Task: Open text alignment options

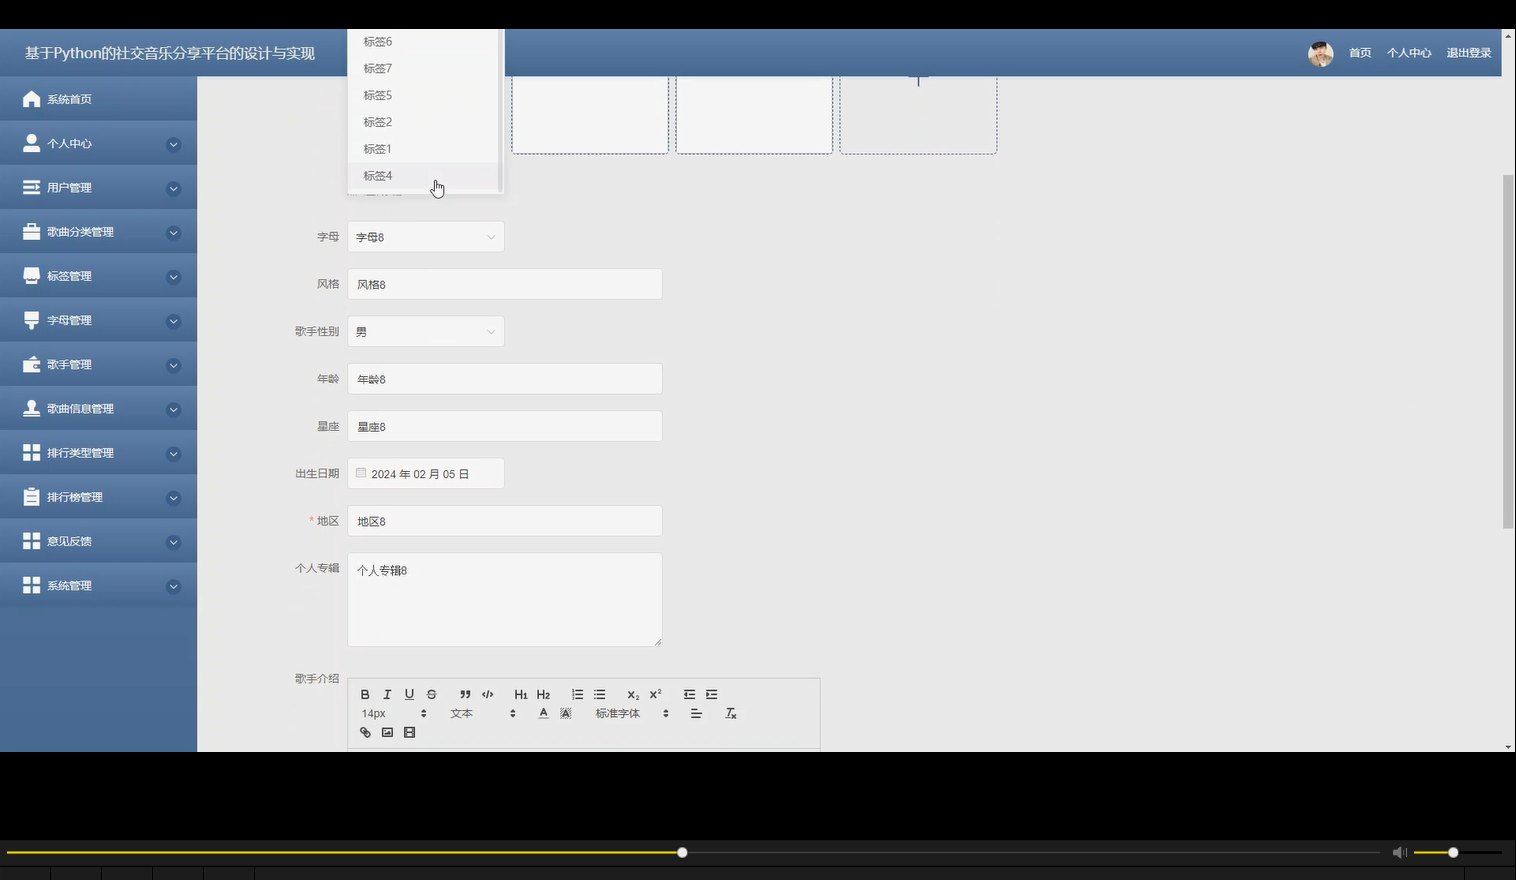Action: click(696, 713)
